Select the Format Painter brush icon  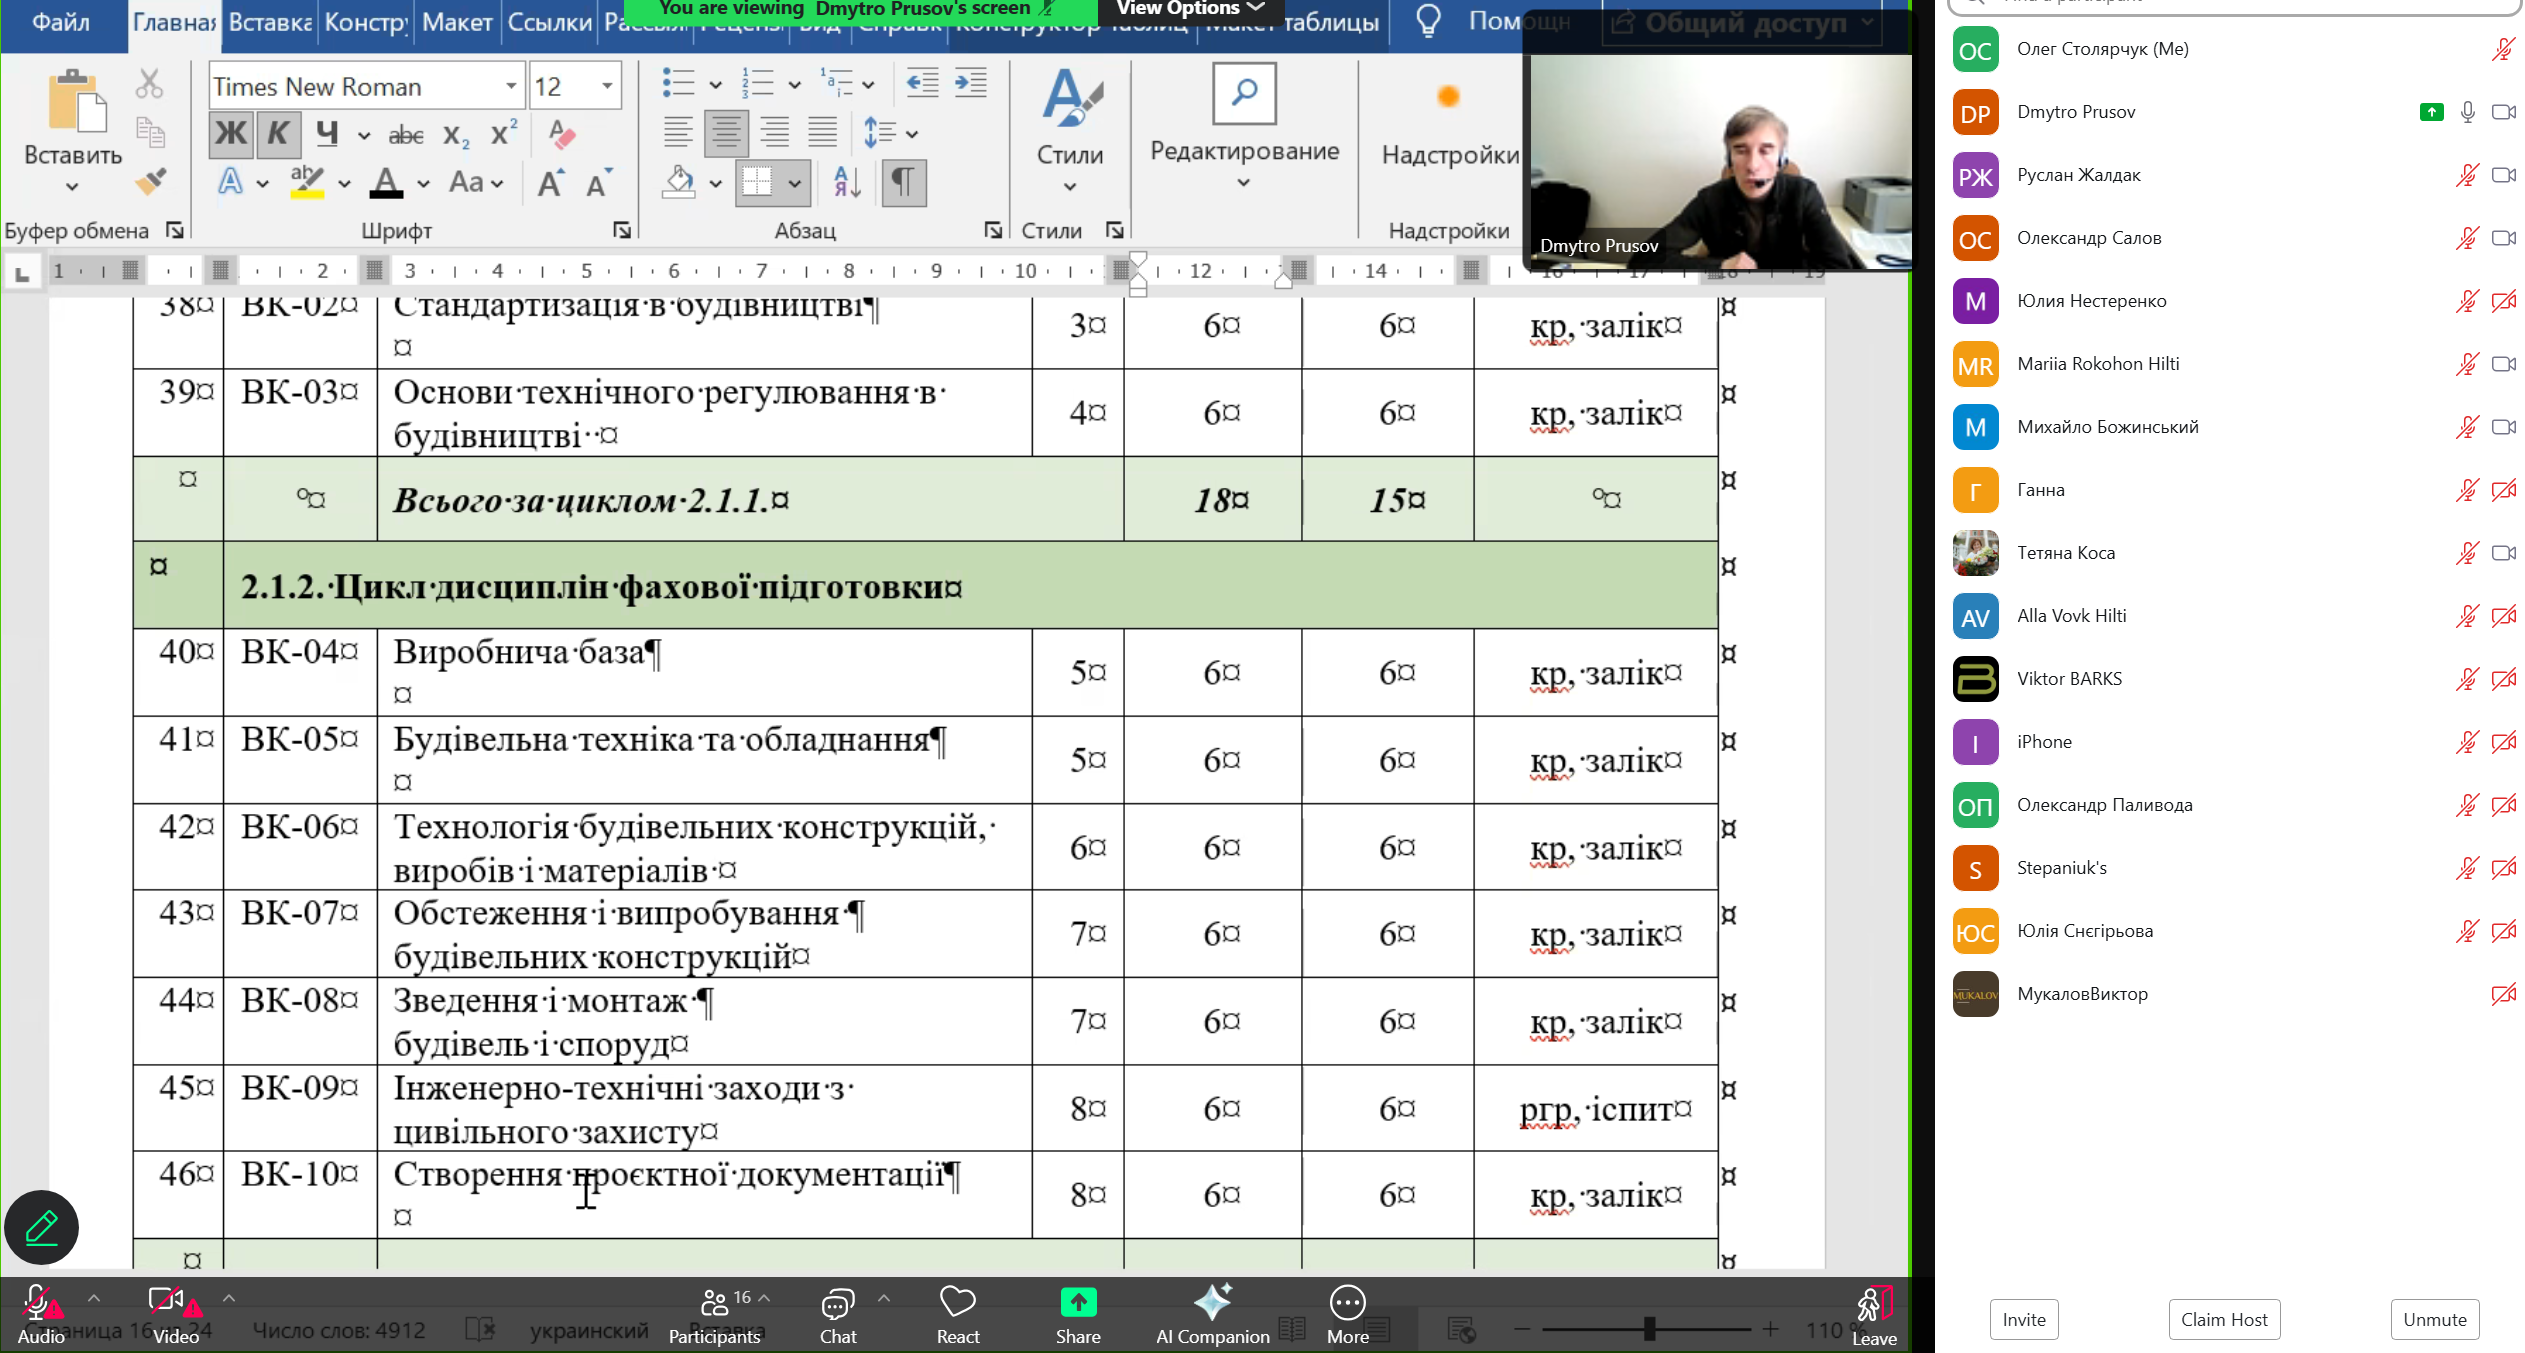click(150, 181)
